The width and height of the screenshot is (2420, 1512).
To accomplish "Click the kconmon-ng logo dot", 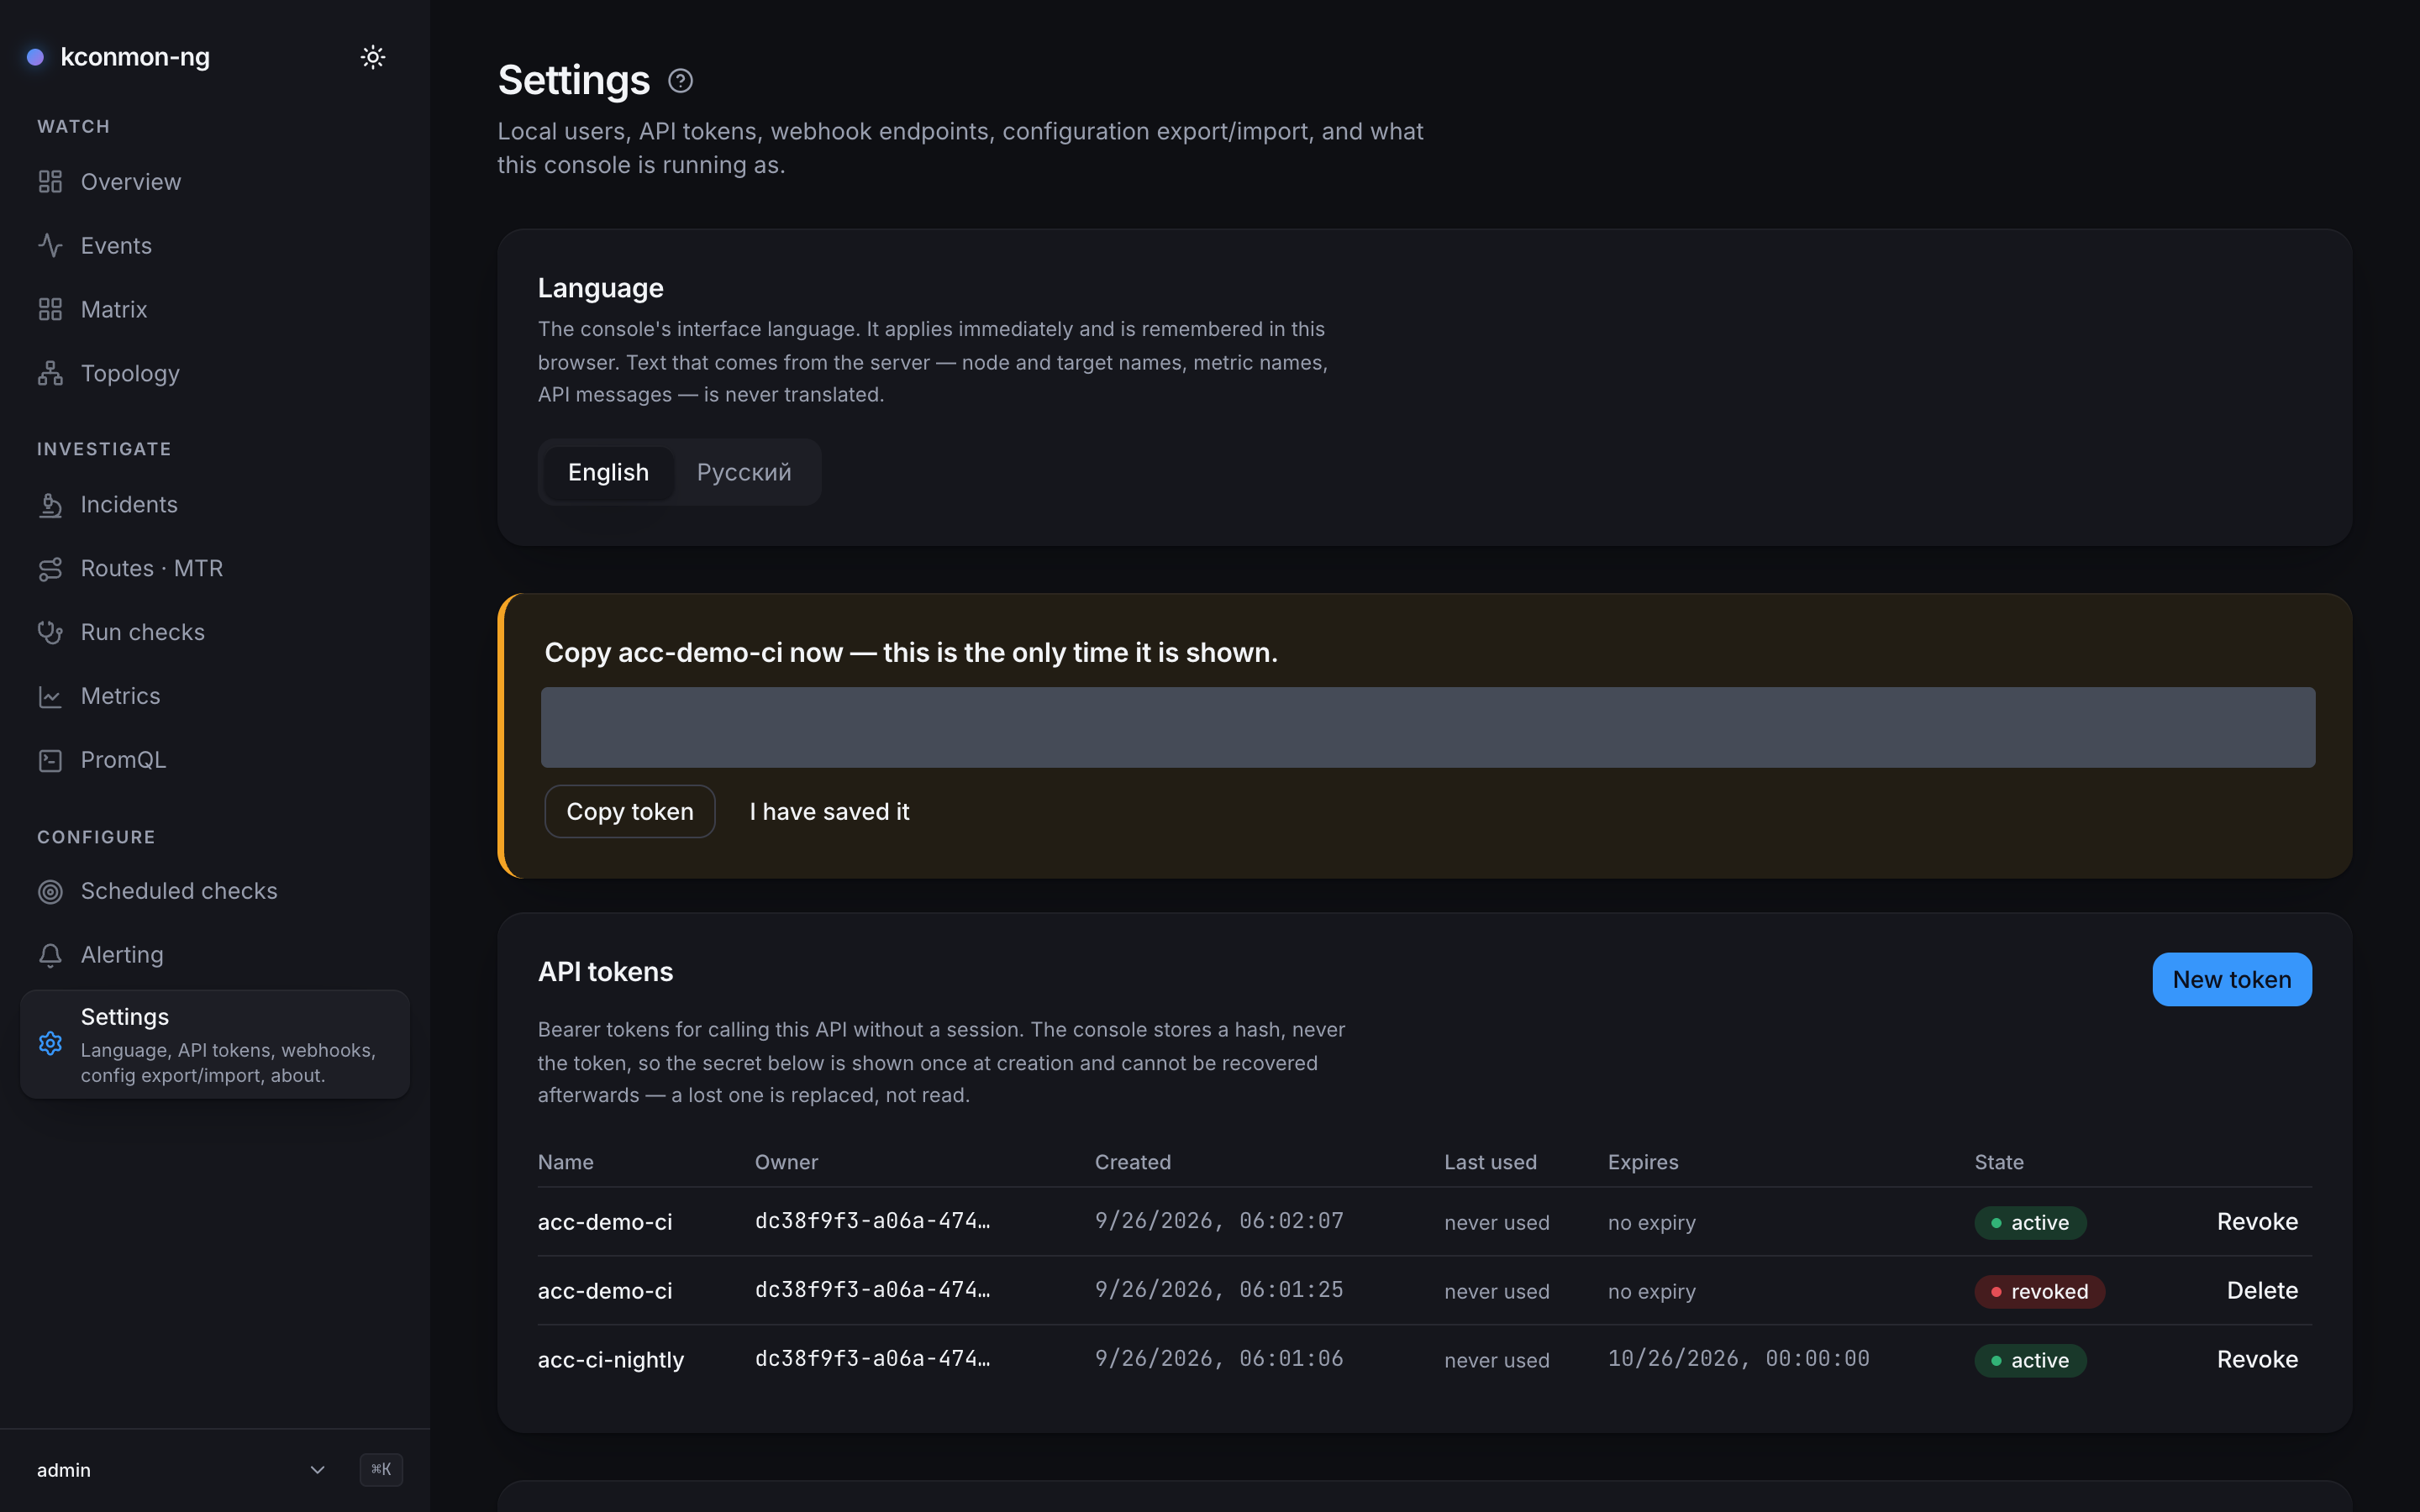I will coord(35,57).
